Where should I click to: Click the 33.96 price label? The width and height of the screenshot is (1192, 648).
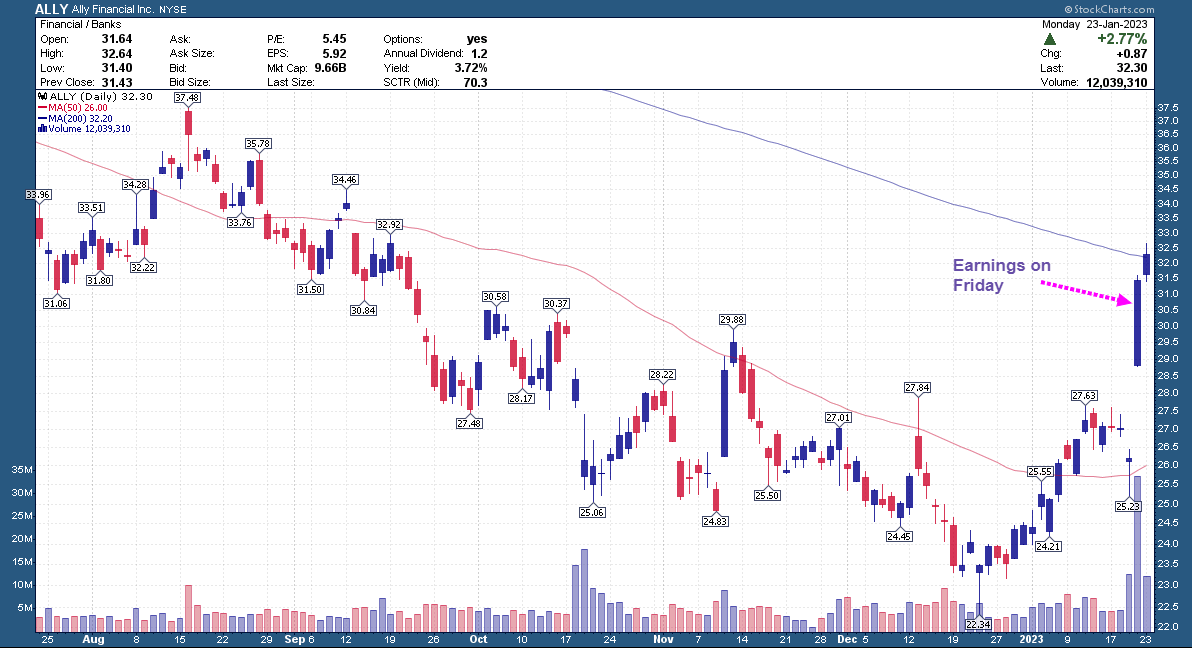(38, 195)
